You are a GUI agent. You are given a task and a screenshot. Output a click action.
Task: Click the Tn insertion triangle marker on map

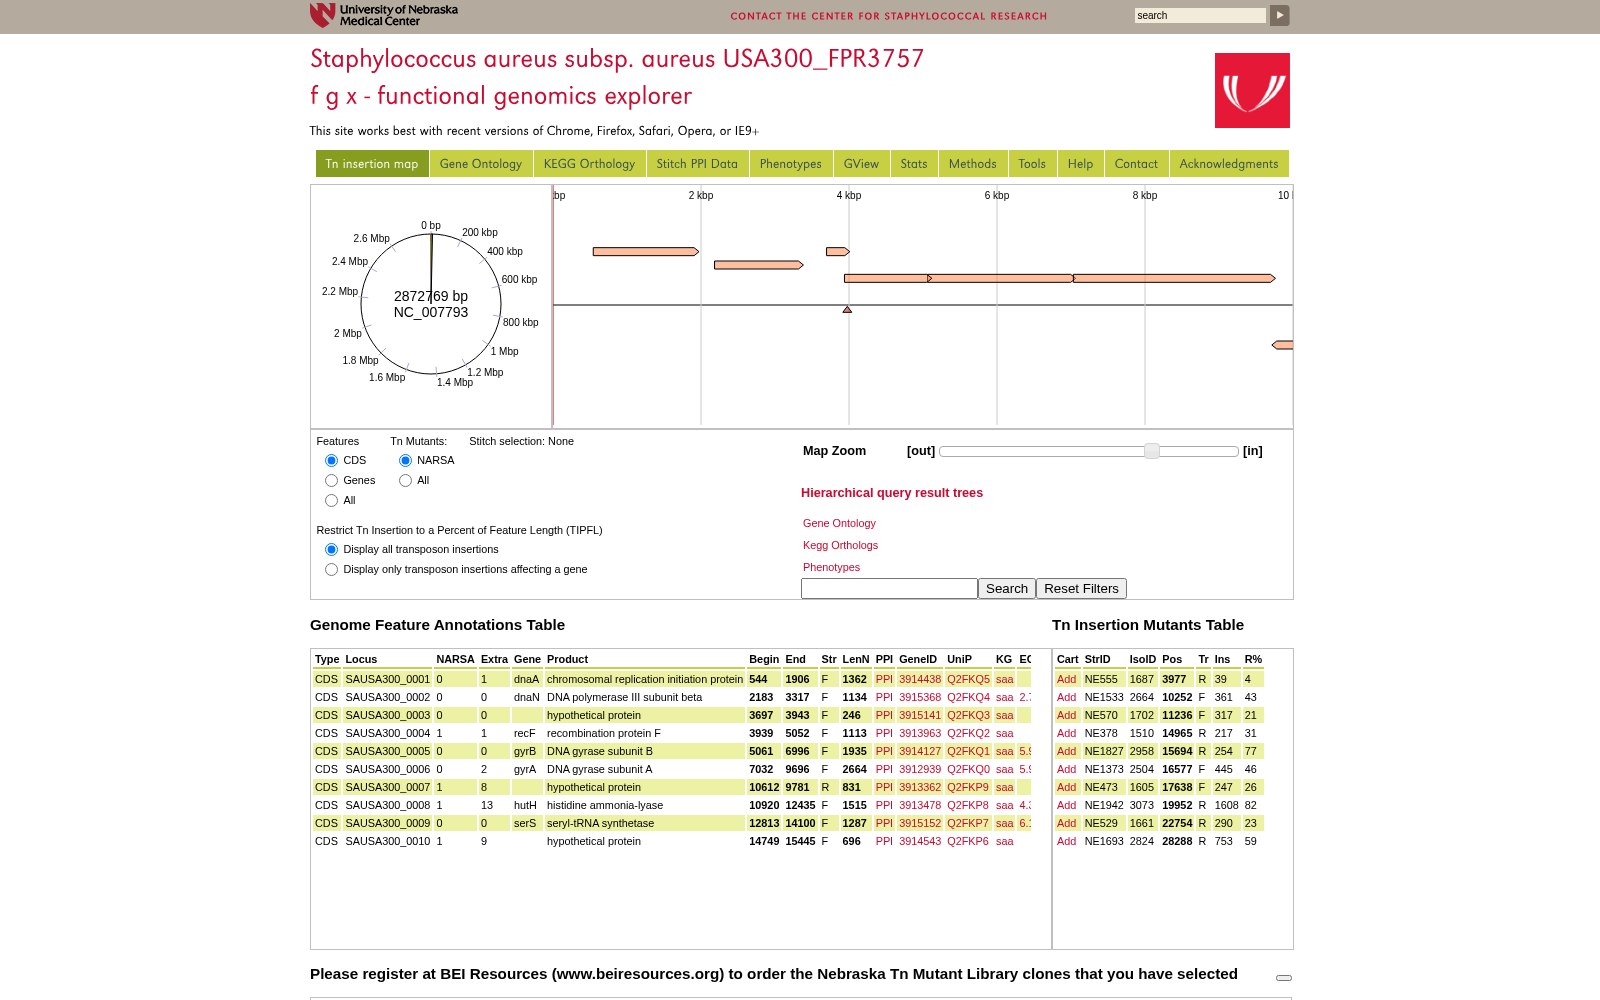847,310
